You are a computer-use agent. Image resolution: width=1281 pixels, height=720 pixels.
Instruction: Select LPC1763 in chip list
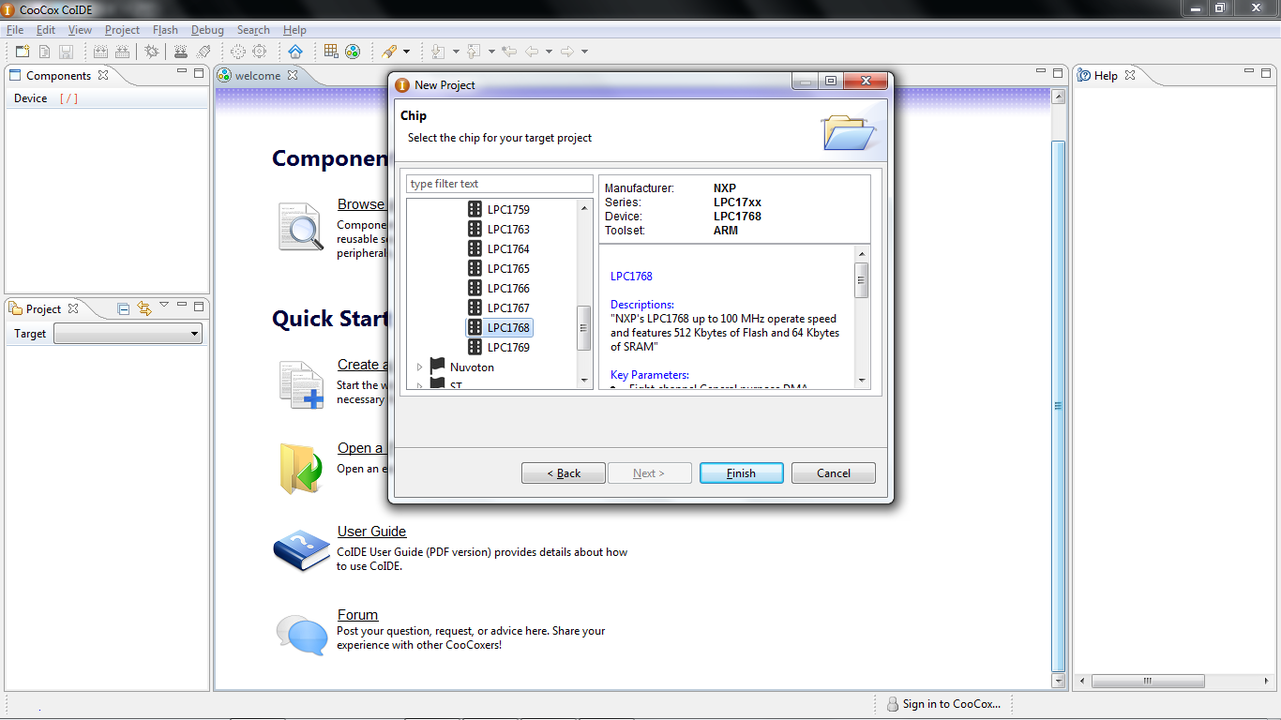pos(509,229)
